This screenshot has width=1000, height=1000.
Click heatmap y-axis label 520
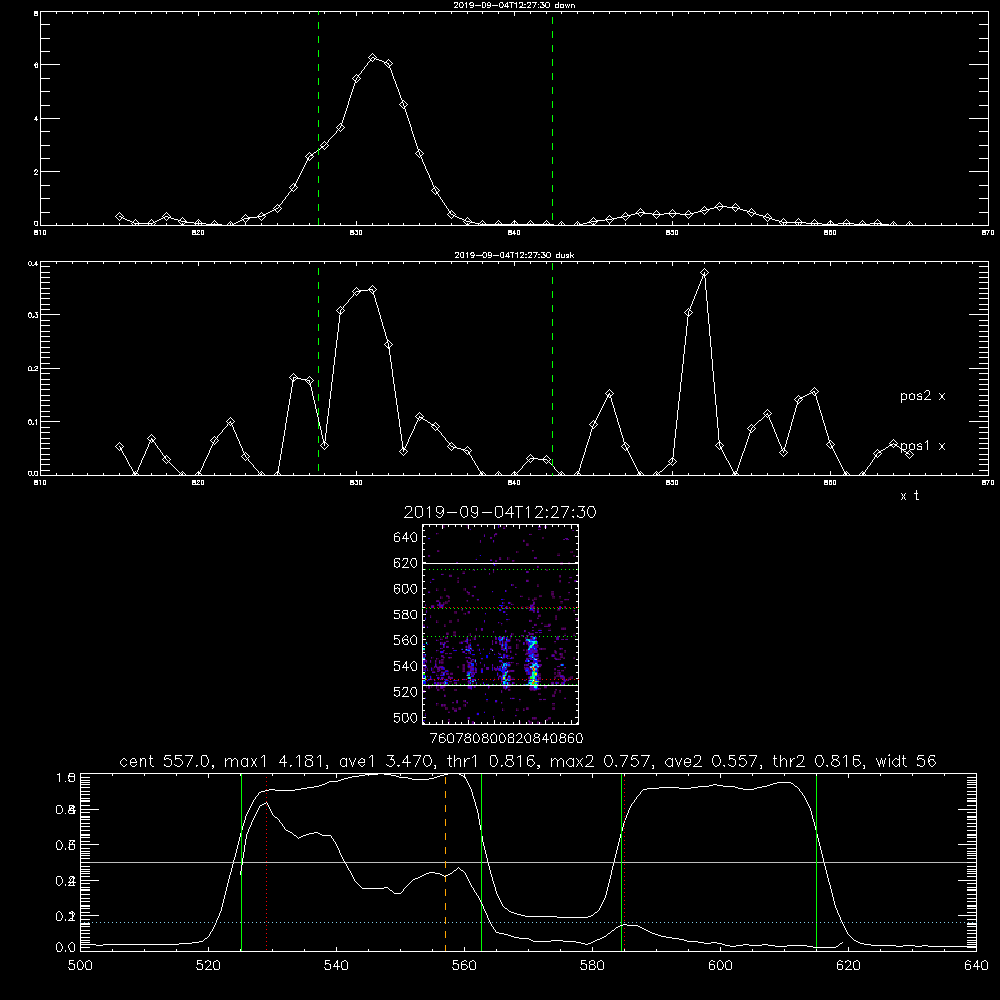coord(406,692)
